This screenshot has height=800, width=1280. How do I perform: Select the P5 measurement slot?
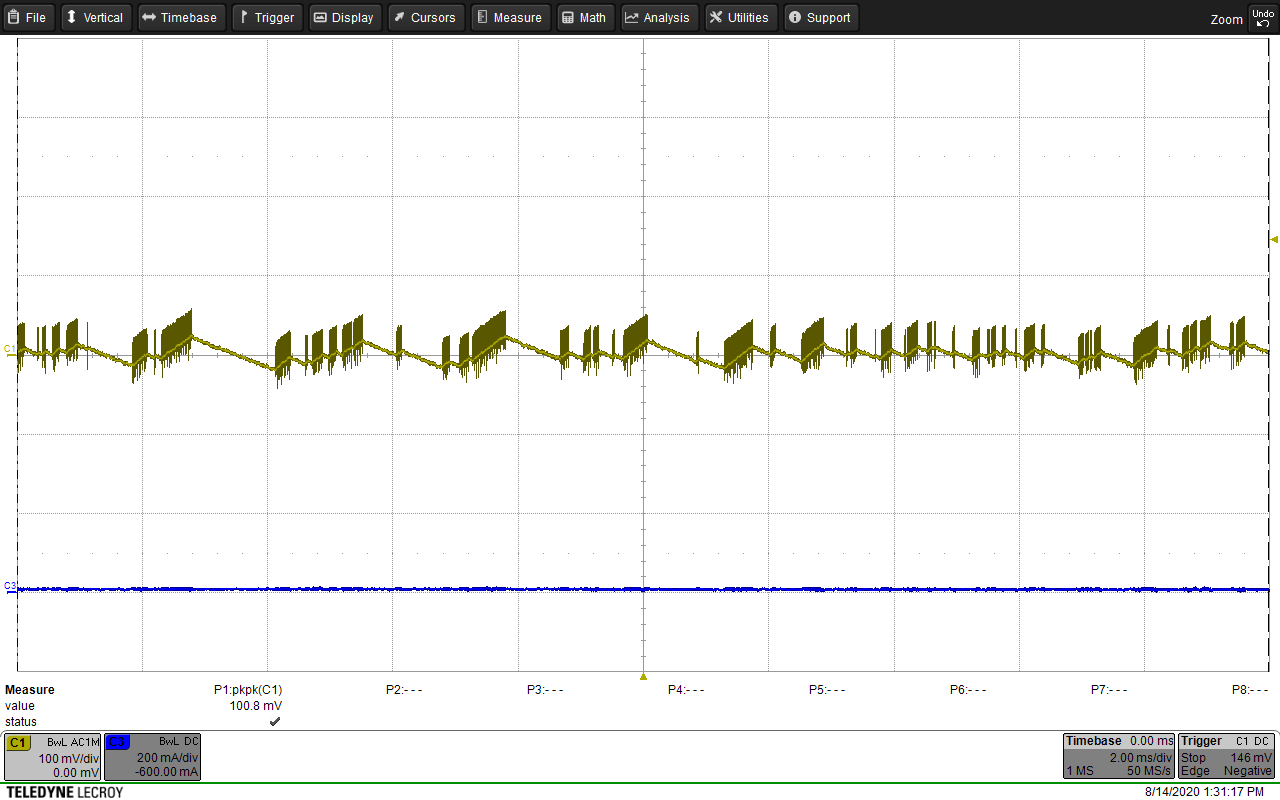pyautogui.click(x=827, y=690)
